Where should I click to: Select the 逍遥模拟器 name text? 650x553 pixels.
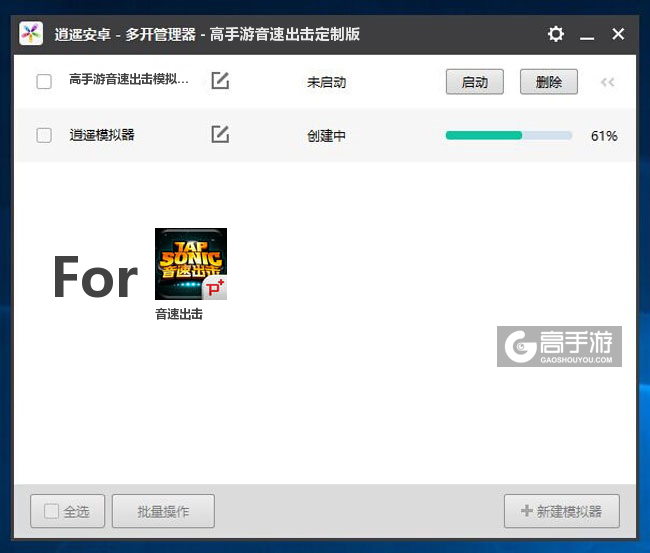click(x=102, y=135)
